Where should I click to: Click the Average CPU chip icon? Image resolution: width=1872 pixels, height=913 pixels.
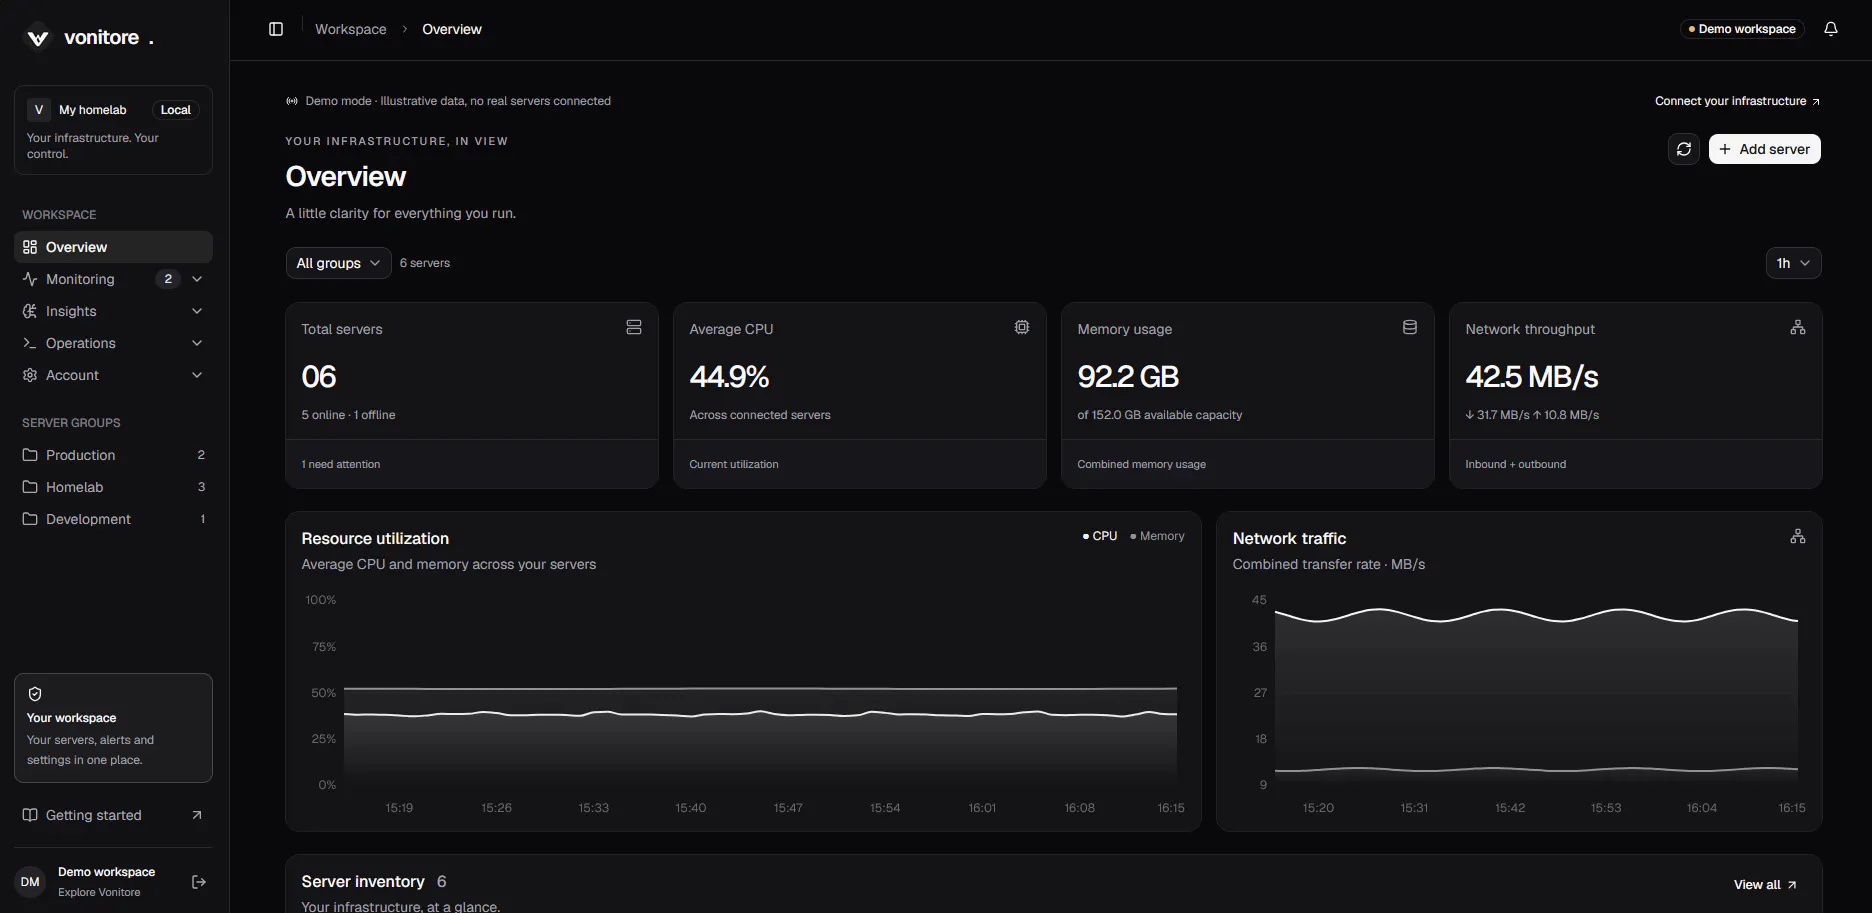1022,327
